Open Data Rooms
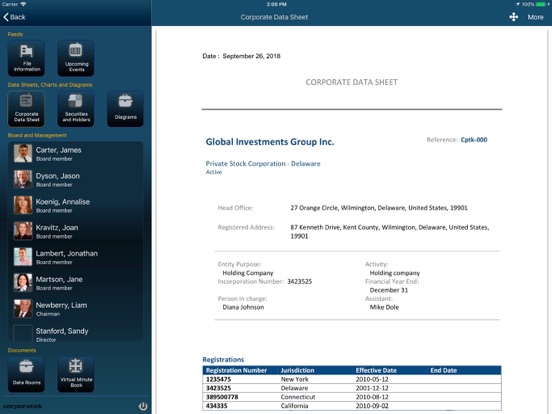552x414 pixels. (26, 375)
